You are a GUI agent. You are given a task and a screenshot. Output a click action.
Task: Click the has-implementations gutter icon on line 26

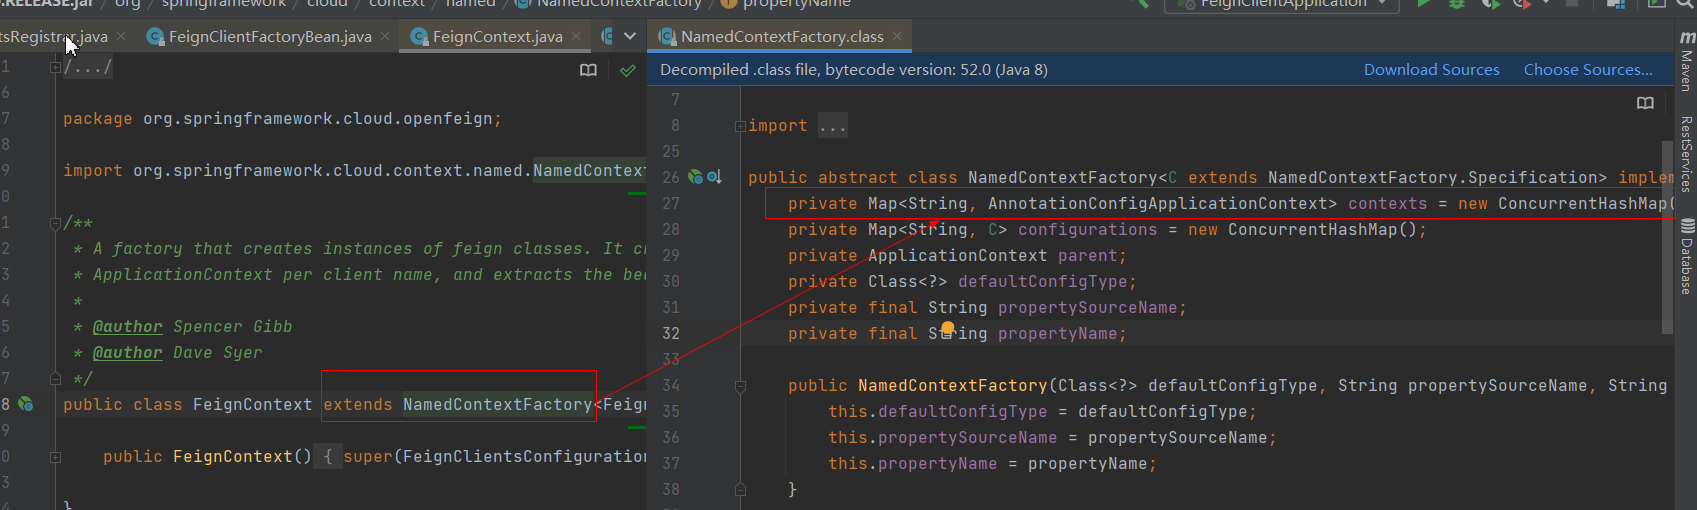[715, 177]
